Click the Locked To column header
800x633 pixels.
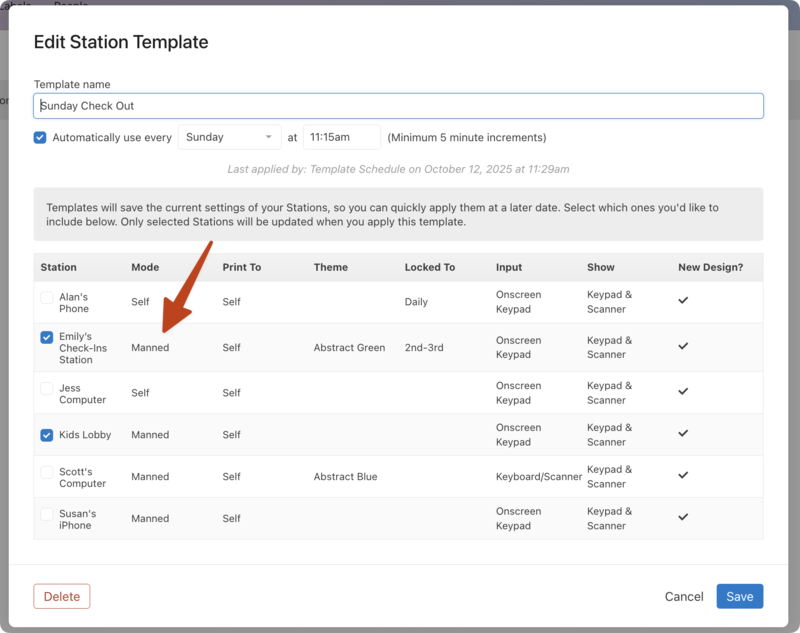430,267
